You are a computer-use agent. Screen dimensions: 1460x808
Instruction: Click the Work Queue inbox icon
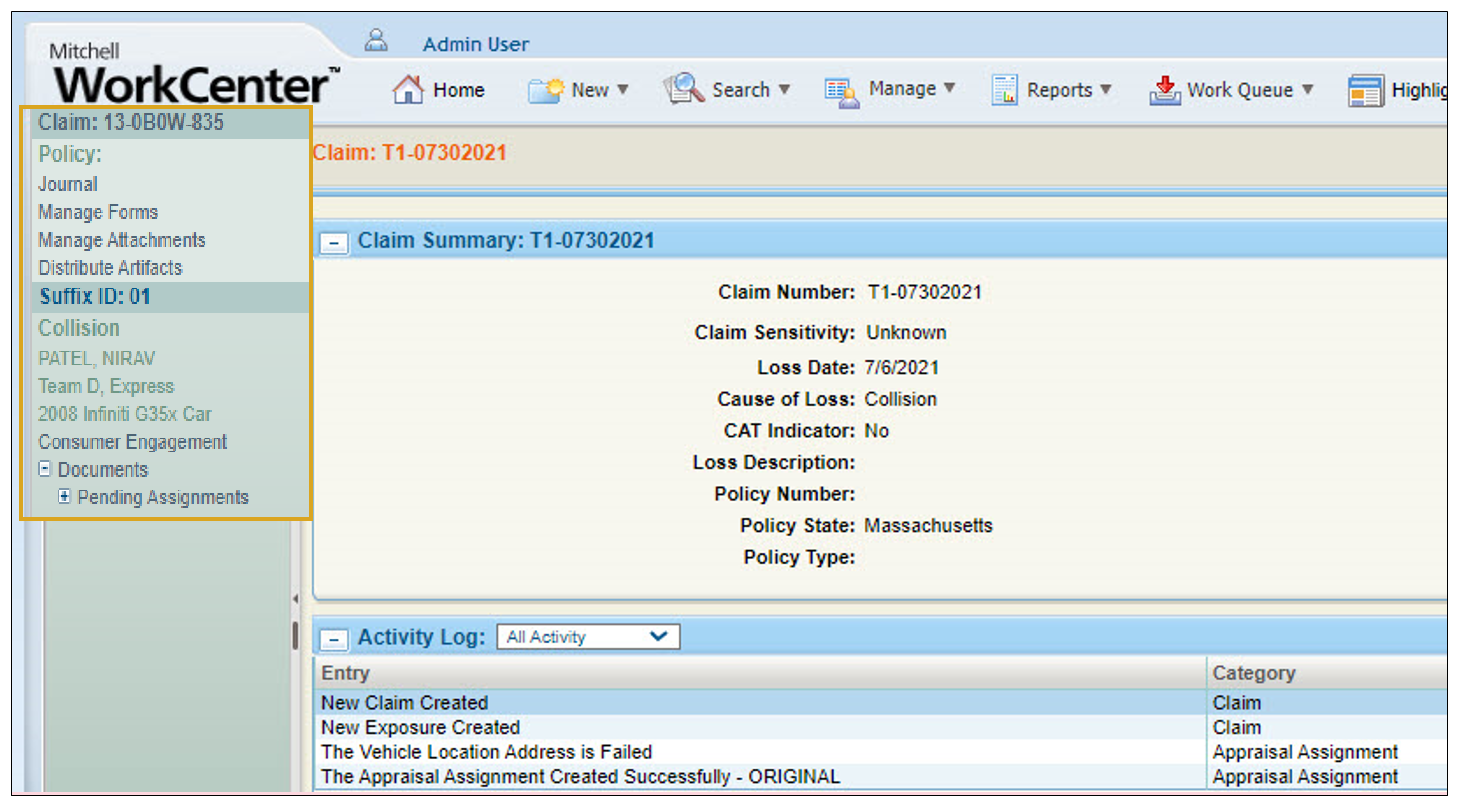click(x=1165, y=90)
